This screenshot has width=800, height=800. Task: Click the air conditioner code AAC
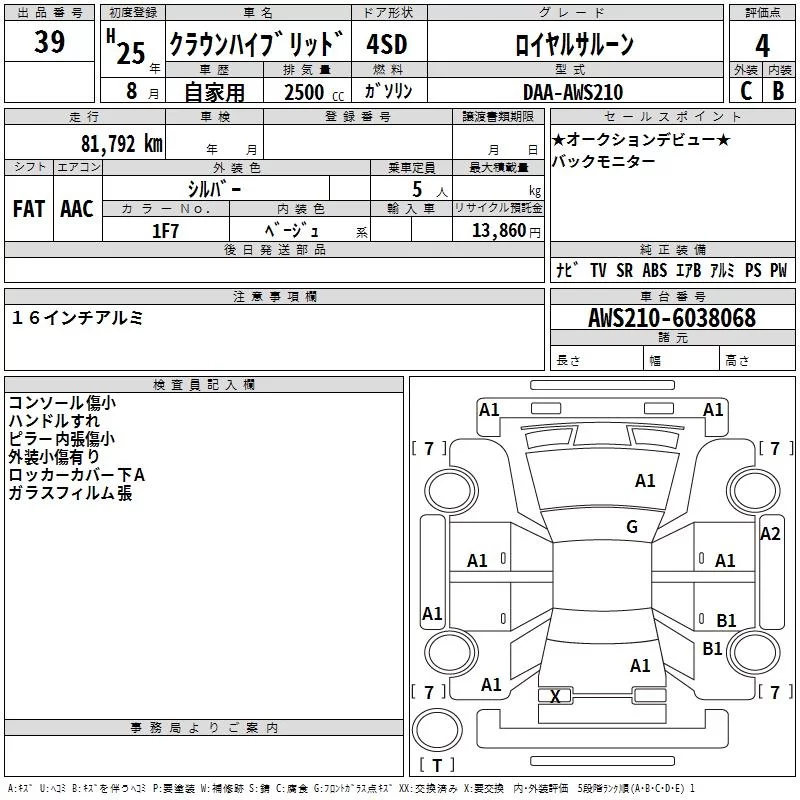click(77, 209)
